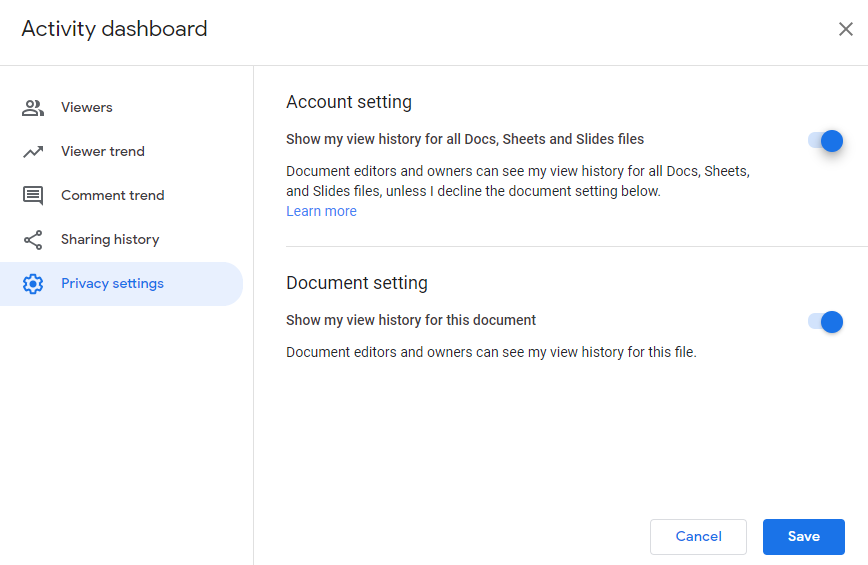Select the Privacy settings label
868x565 pixels.
(112, 284)
